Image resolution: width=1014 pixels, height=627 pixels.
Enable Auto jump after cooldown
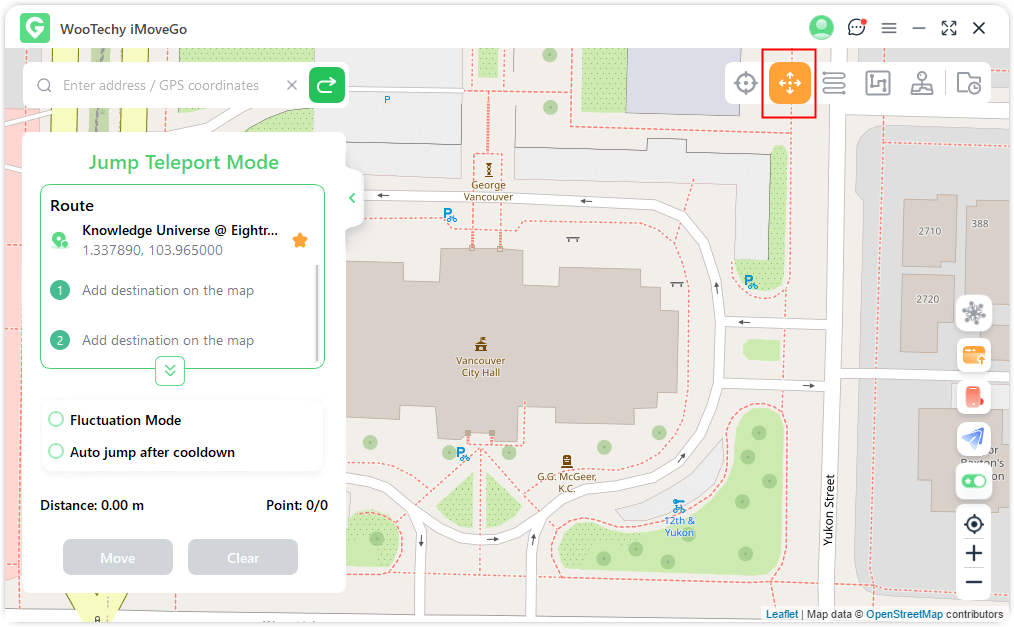tap(56, 452)
